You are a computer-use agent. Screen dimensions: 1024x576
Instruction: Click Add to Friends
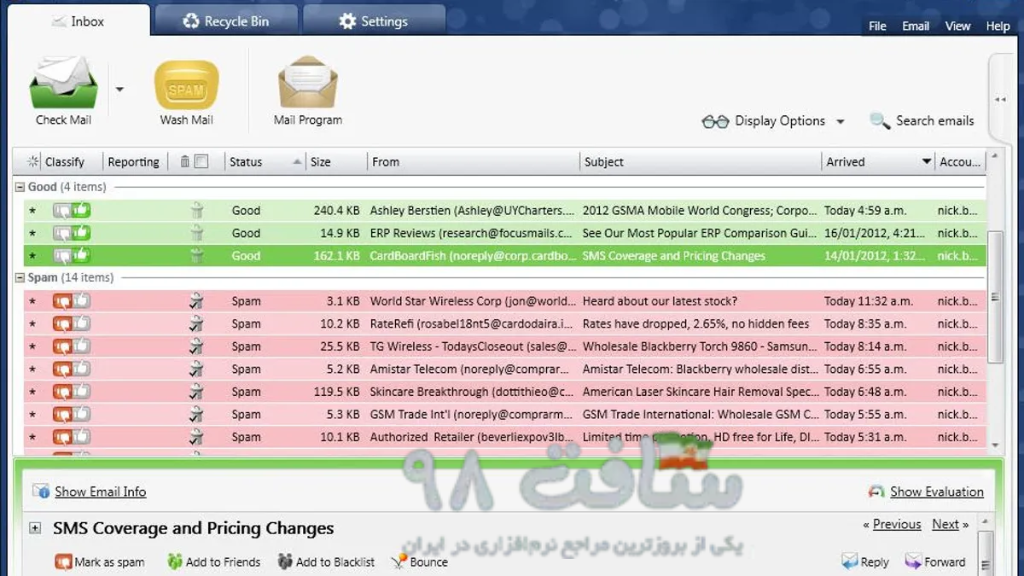coord(214,562)
